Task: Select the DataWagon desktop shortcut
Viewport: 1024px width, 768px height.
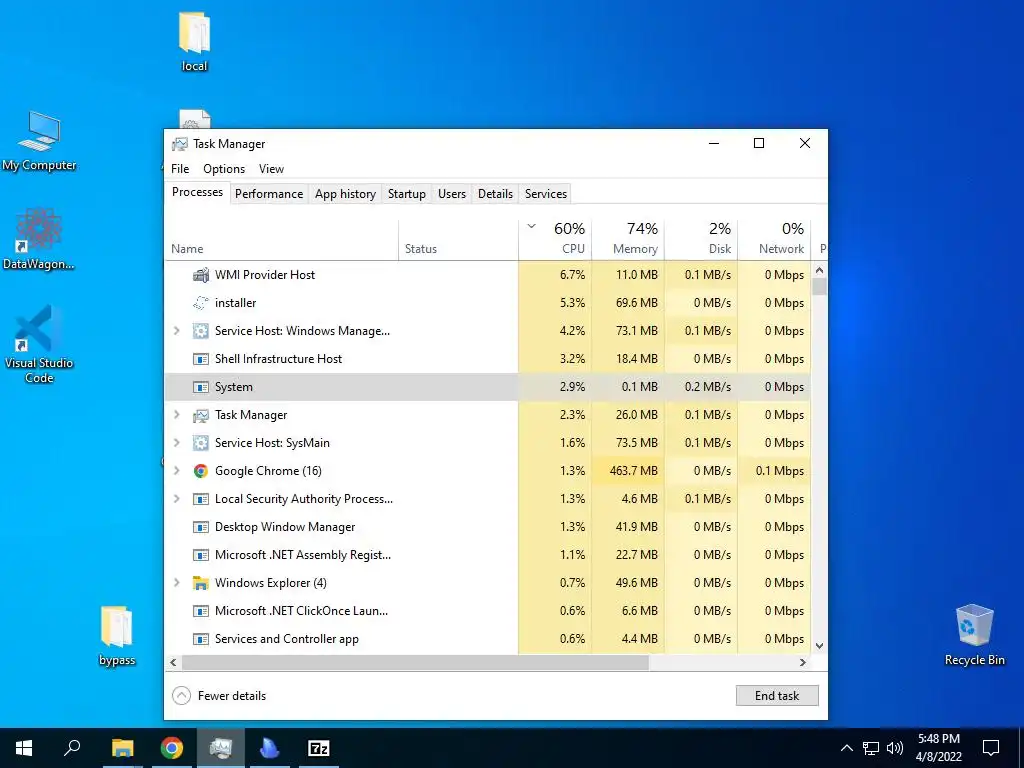Action: point(39,239)
